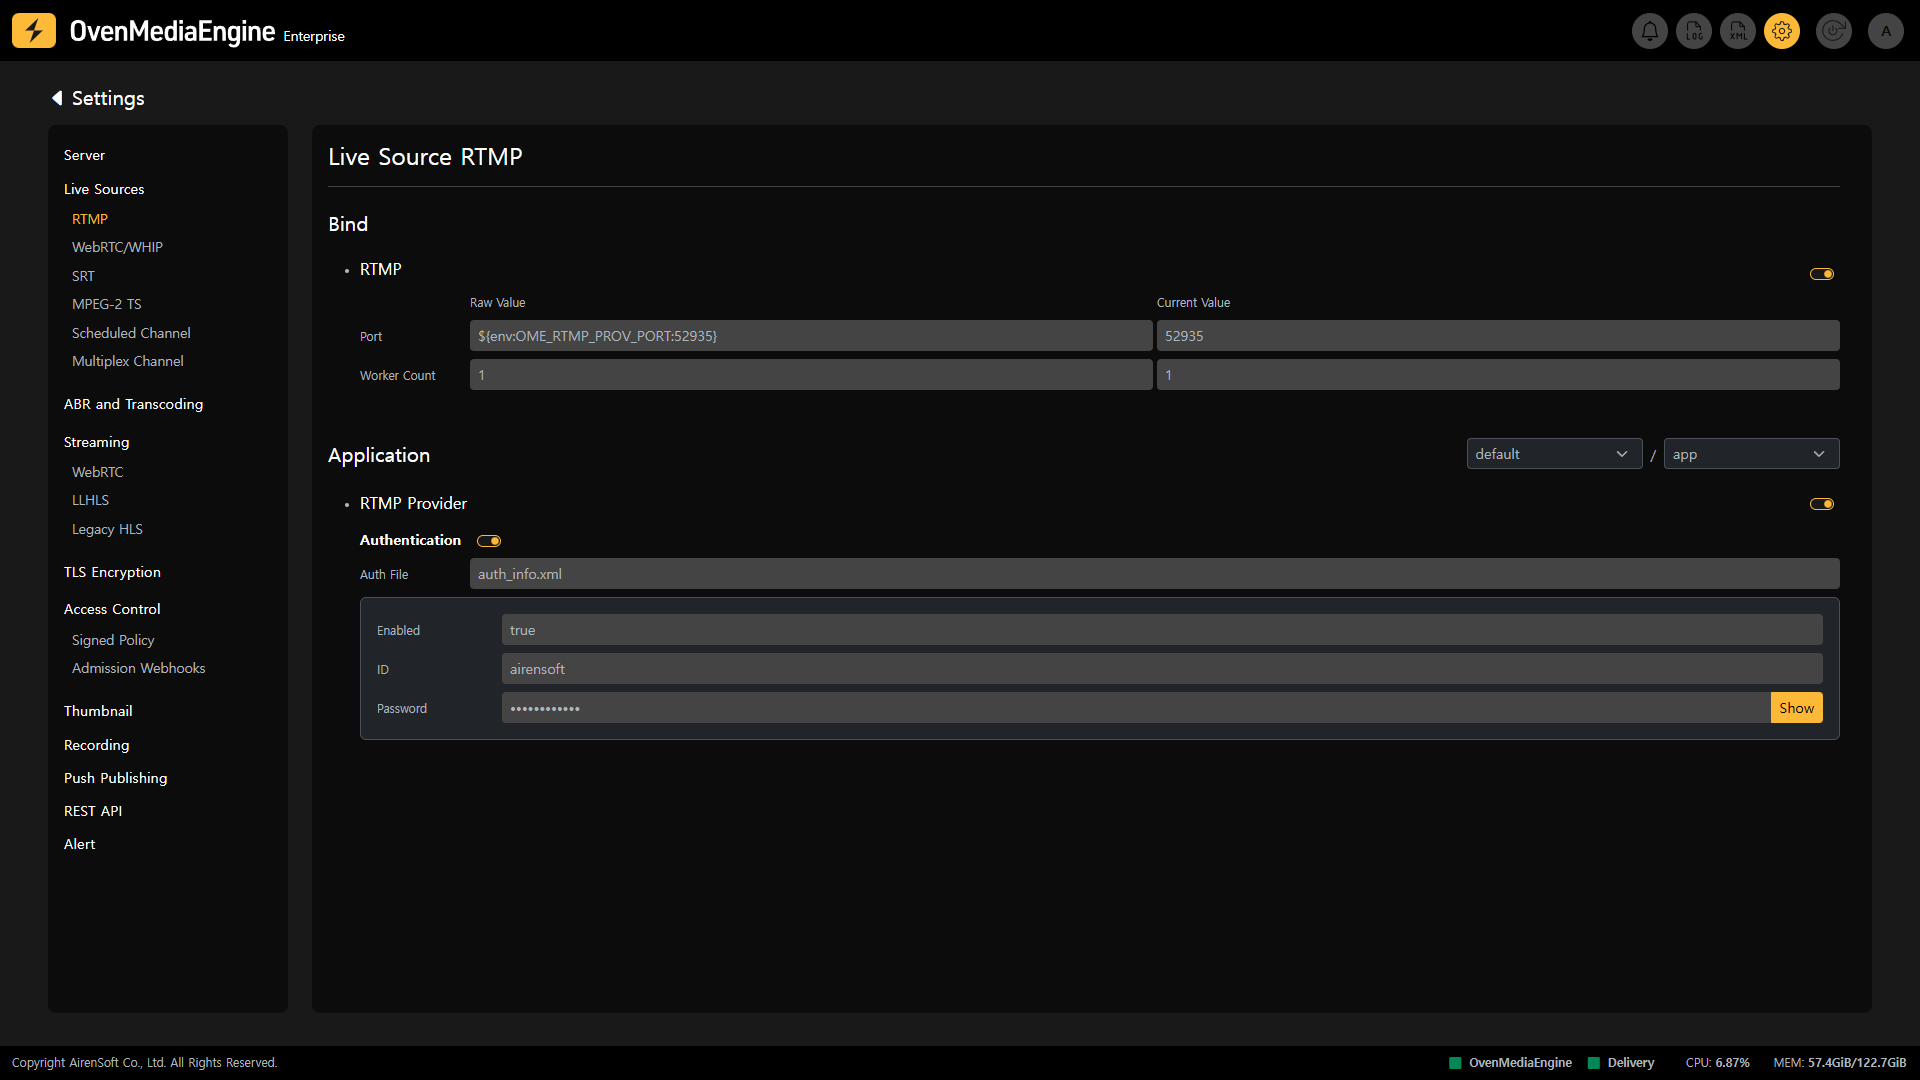Screen dimensions: 1920x1080
Task: Open the Push Publishing section
Action: click(x=115, y=778)
